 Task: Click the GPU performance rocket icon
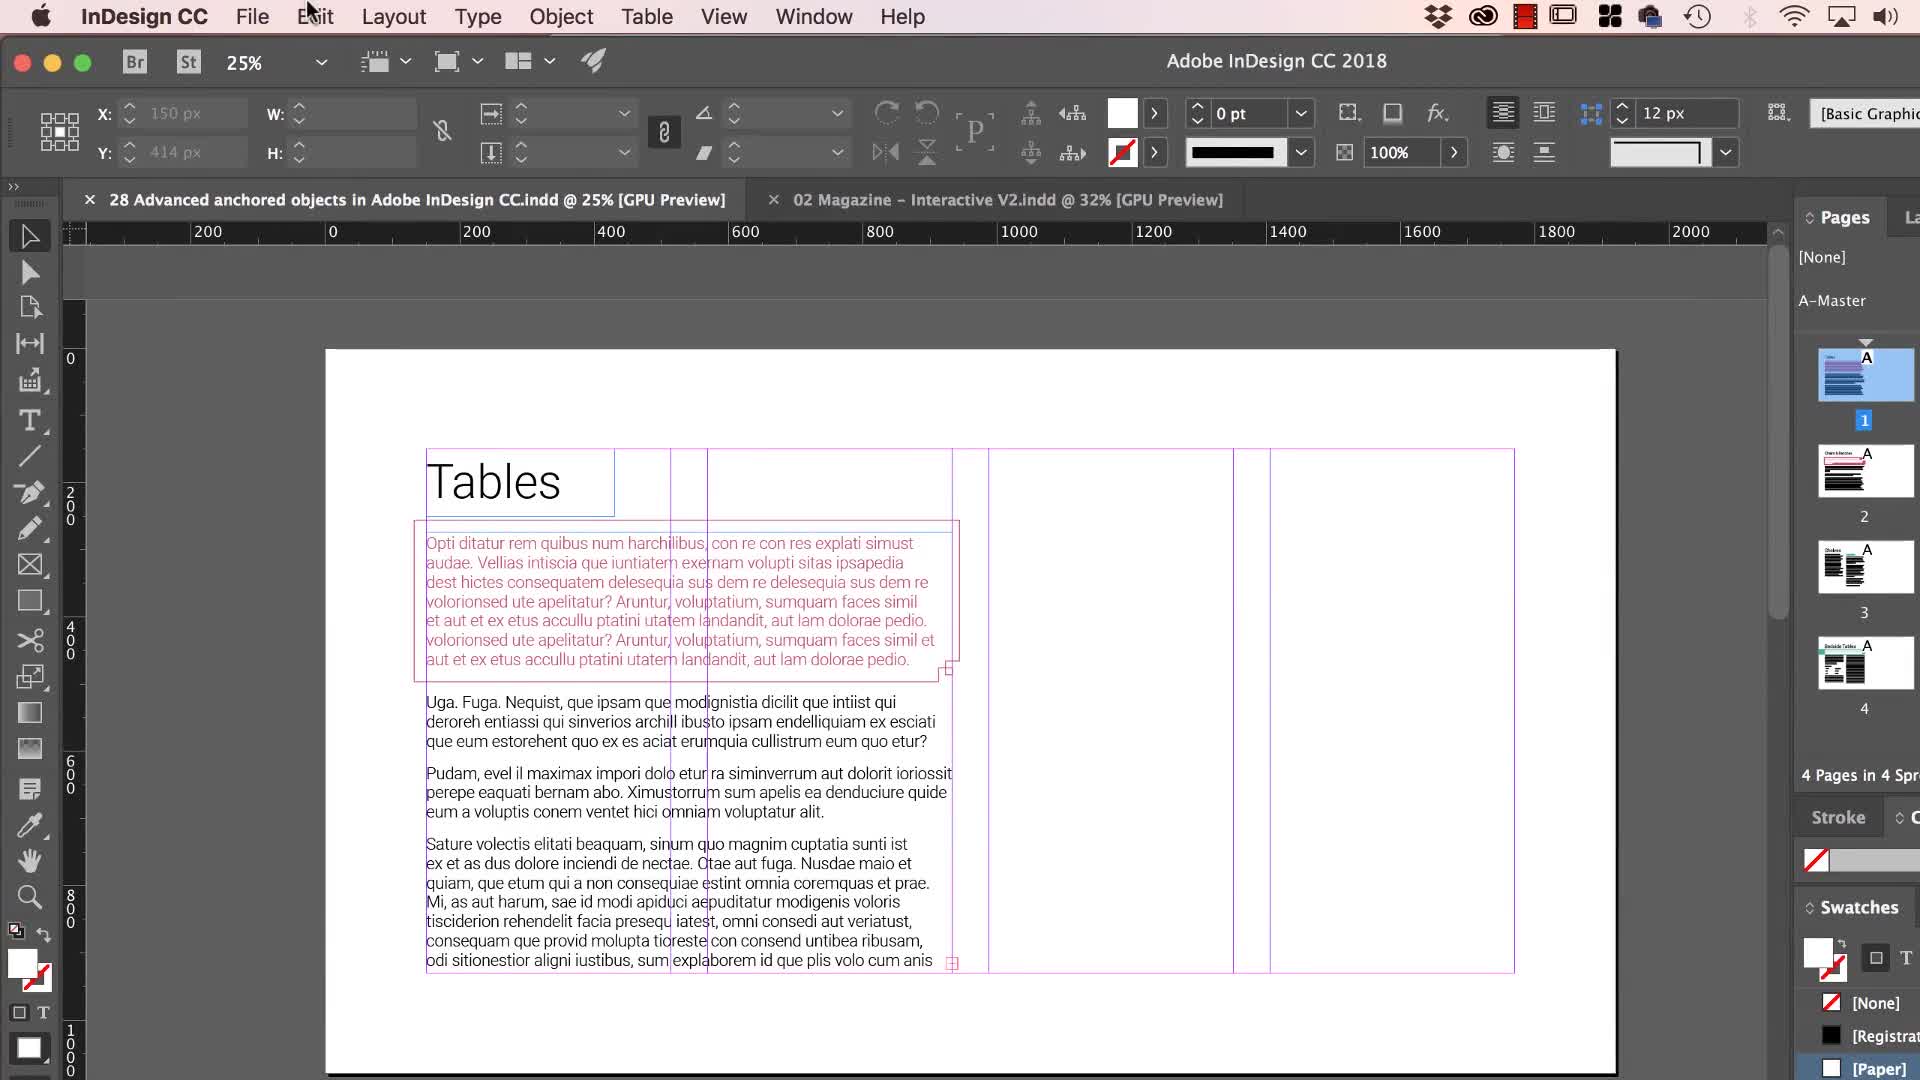593,61
